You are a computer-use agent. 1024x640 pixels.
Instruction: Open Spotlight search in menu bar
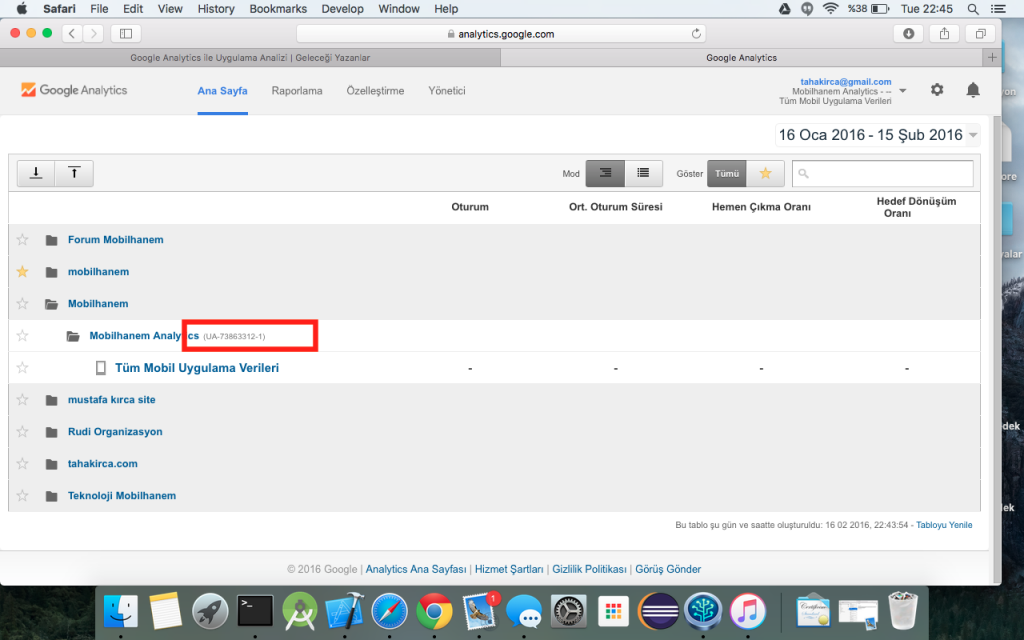click(x=973, y=8)
